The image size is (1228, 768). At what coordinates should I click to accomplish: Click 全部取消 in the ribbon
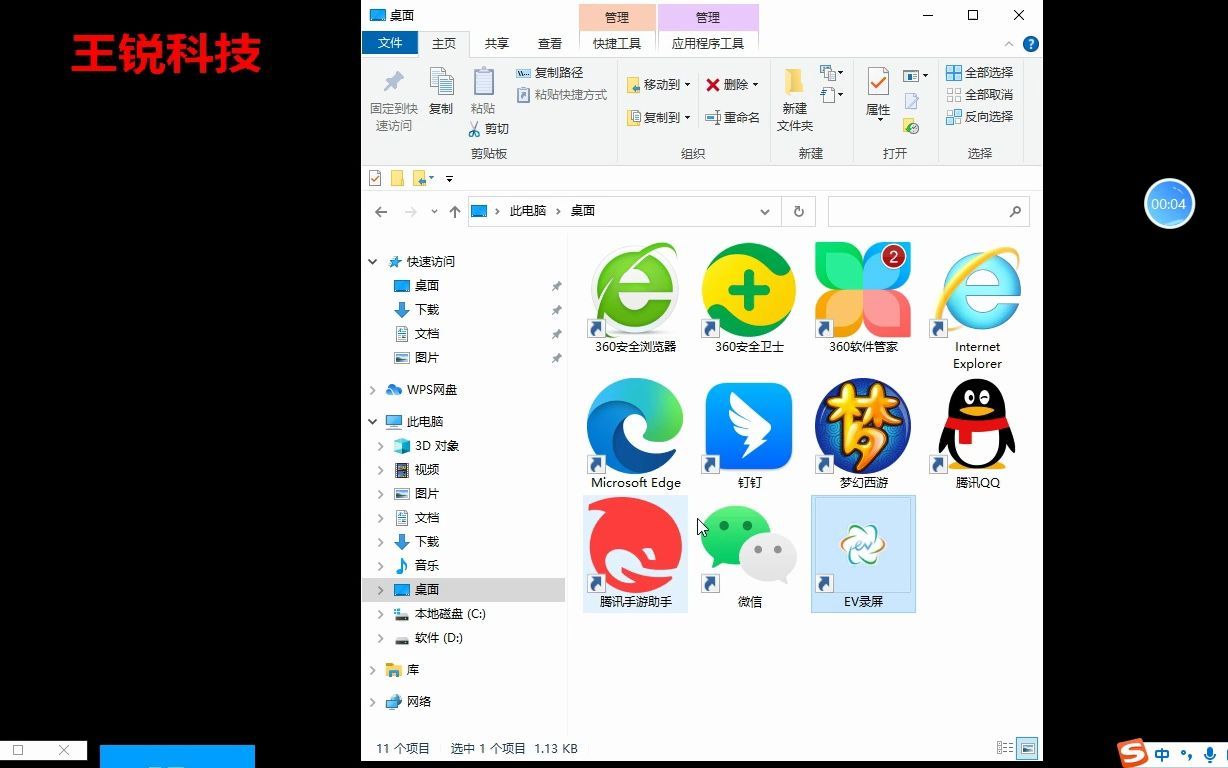(979, 95)
